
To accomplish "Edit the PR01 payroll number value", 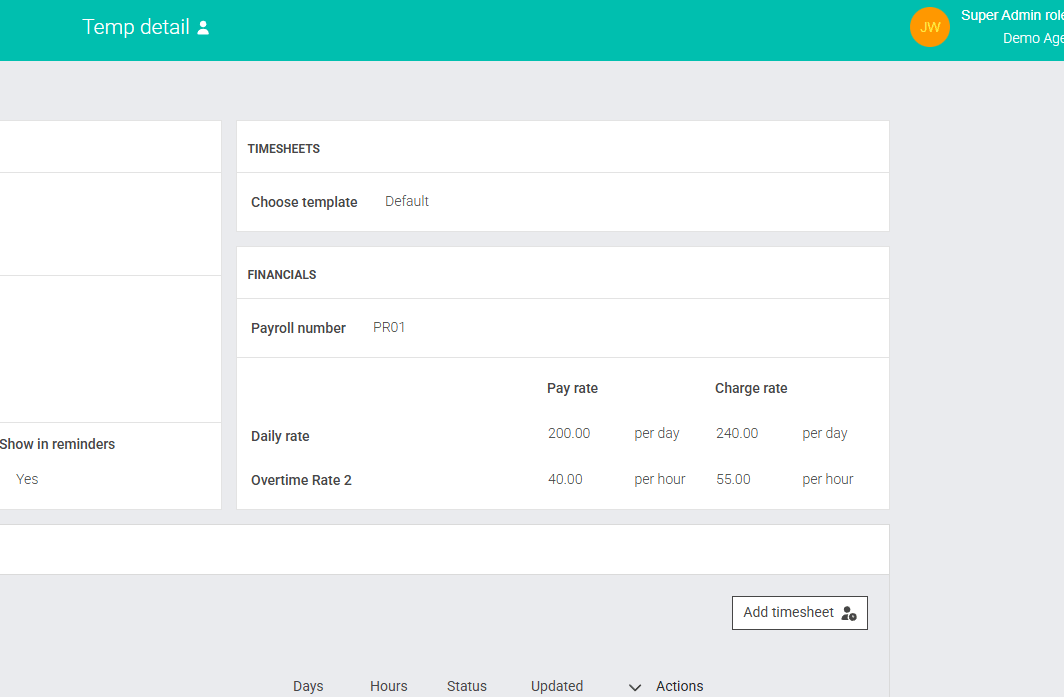I will pos(389,327).
